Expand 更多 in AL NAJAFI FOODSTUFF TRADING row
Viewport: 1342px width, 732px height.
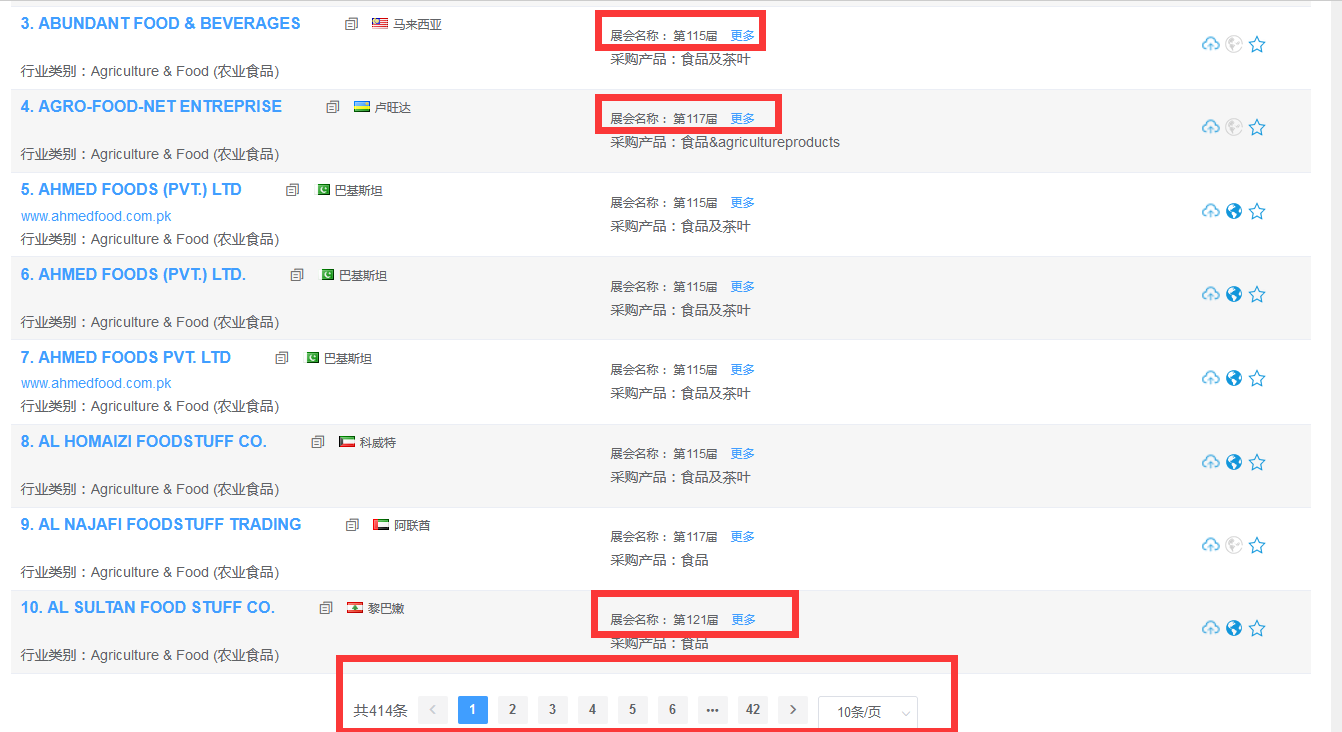pyautogui.click(x=742, y=536)
